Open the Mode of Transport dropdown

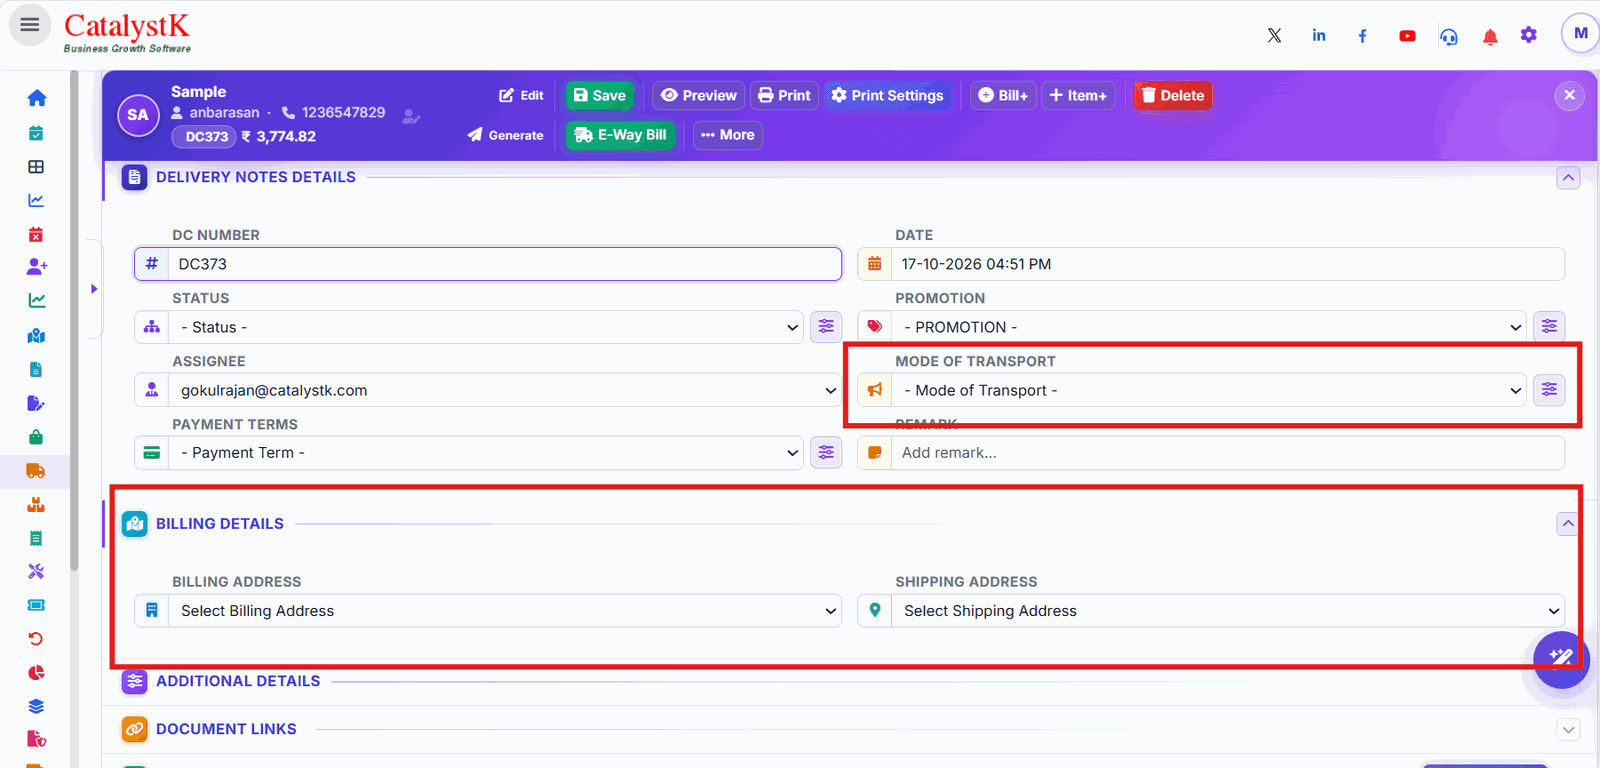tap(1209, 390)
